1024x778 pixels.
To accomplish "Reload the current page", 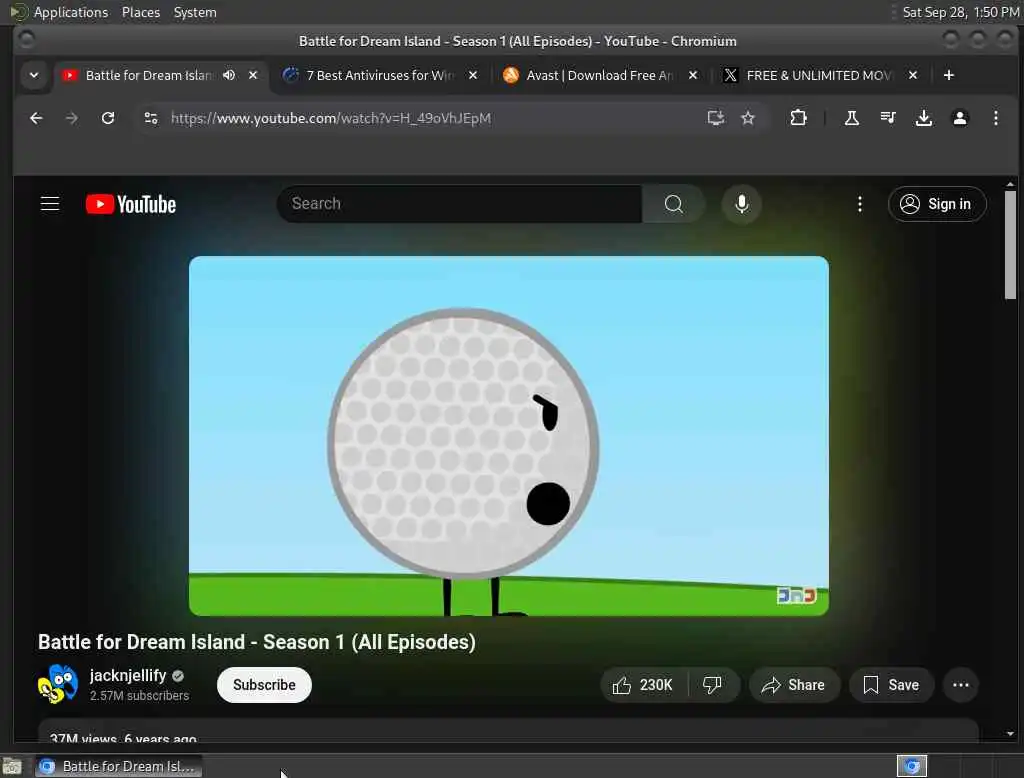I will click(108, 118).
